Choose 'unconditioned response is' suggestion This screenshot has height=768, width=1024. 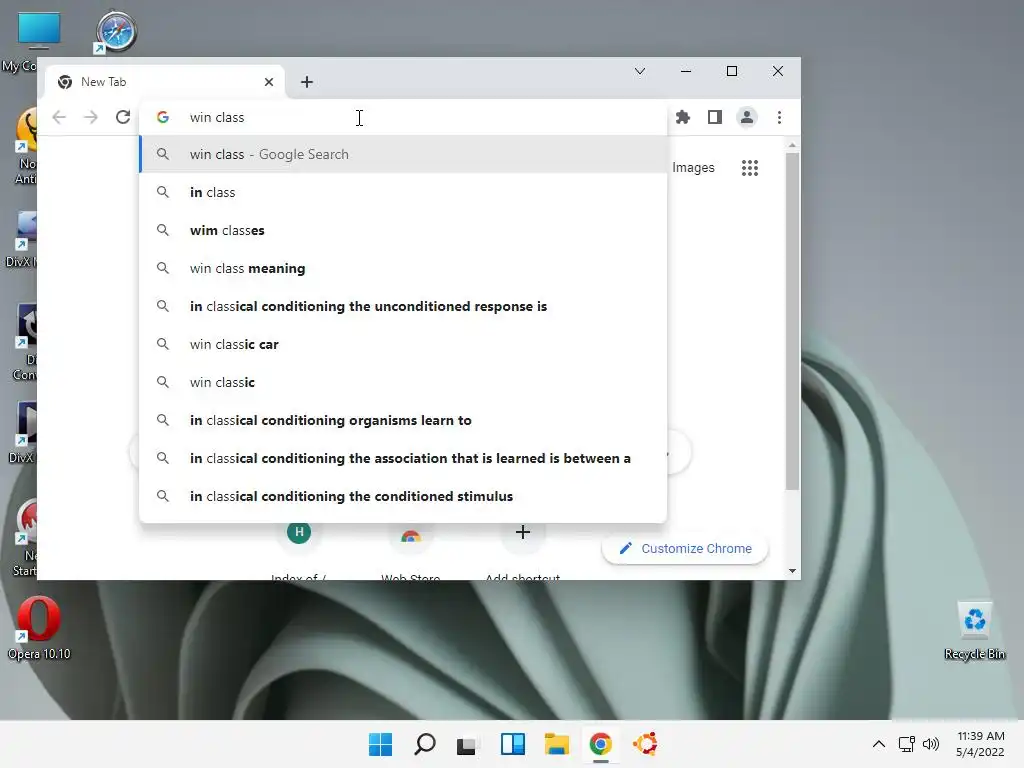coord(403,306)
